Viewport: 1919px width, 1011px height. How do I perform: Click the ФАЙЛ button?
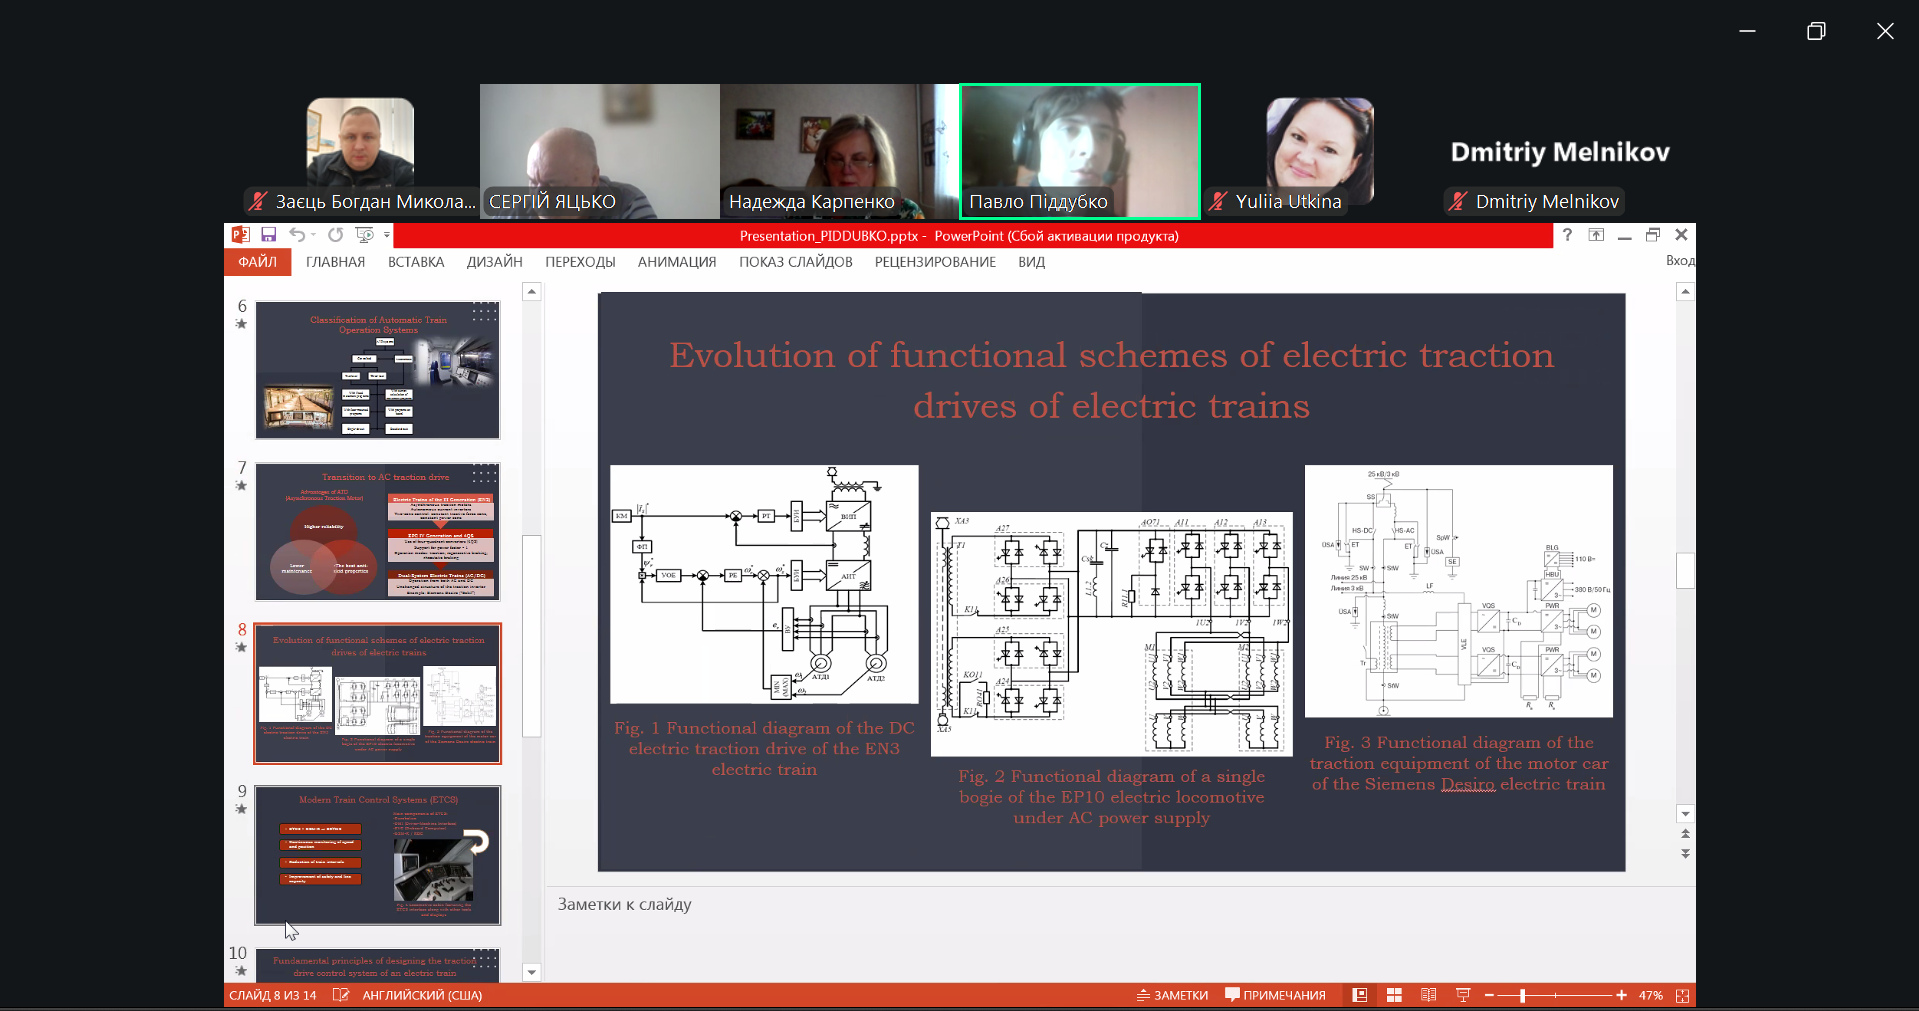pyautogui.click(x=257, y=262)
